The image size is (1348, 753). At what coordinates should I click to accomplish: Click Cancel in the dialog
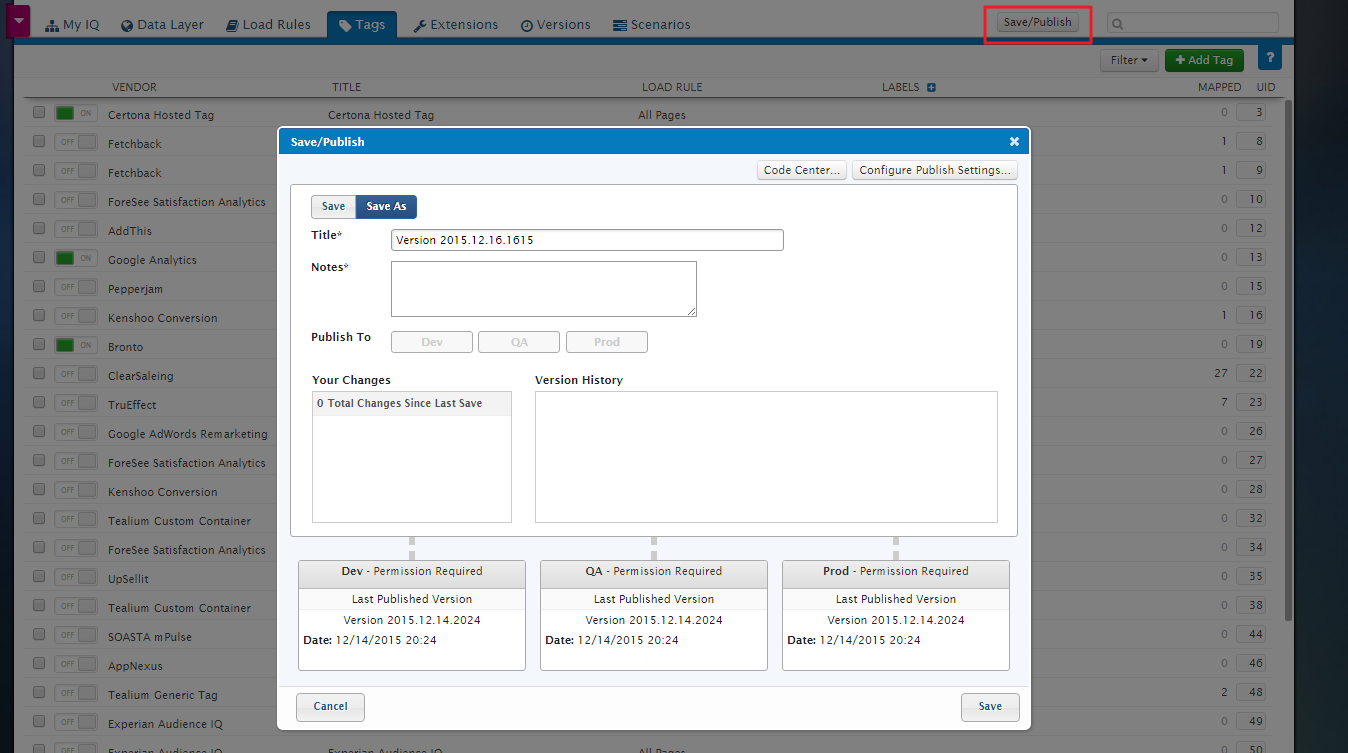pos(330,706)
